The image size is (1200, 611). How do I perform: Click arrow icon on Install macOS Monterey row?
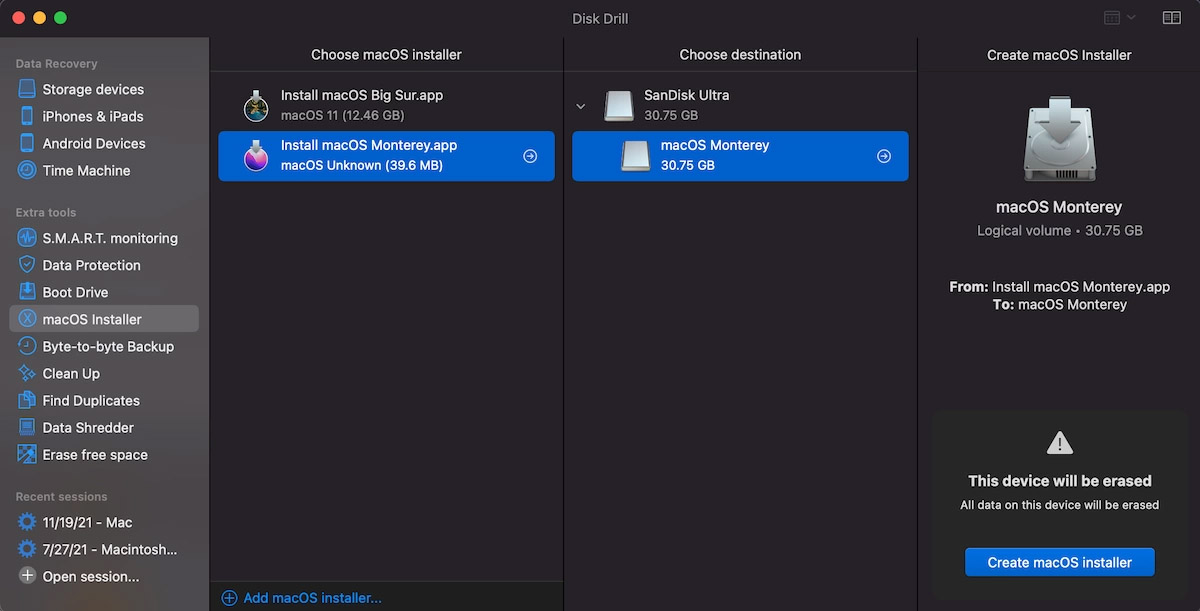531,156
